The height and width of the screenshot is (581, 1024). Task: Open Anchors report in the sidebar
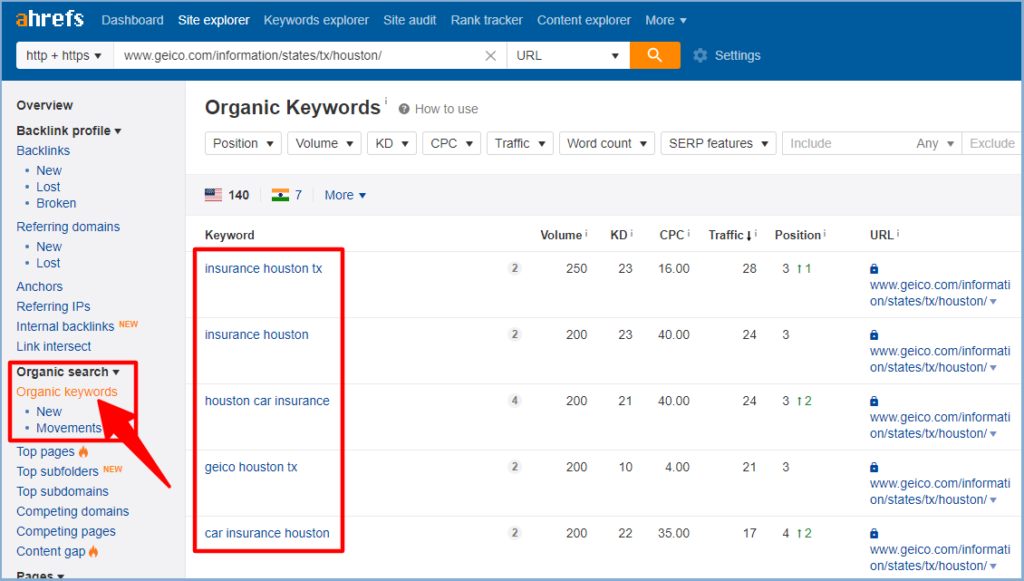click(x=39, y=287)
